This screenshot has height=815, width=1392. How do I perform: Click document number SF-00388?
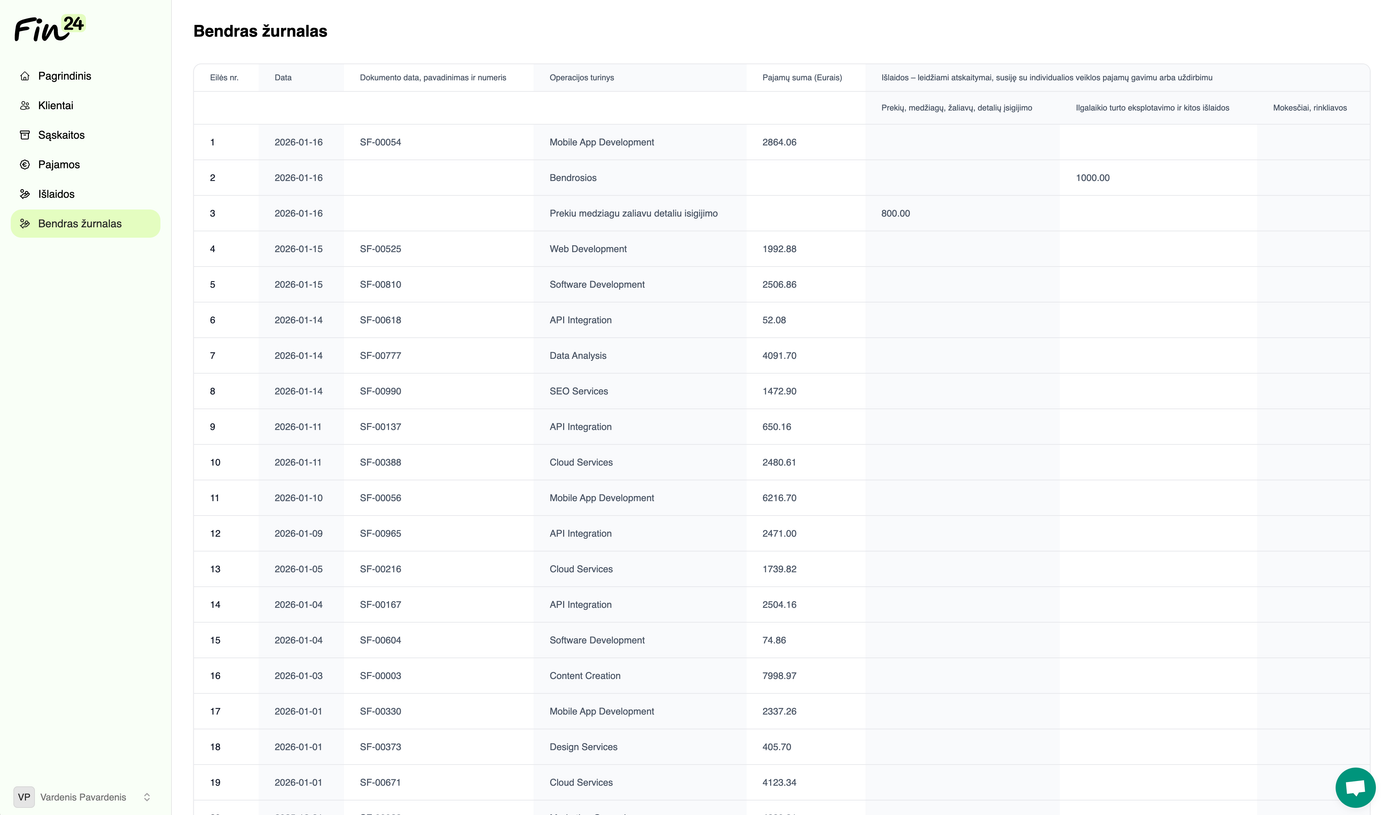[x=380, y=462]
